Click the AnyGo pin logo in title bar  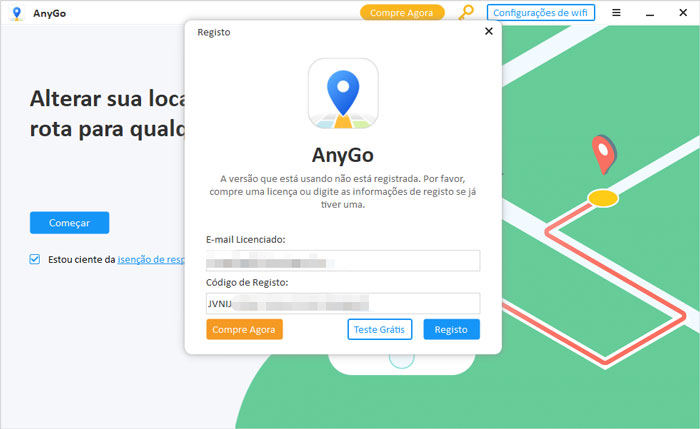[17, 13]
